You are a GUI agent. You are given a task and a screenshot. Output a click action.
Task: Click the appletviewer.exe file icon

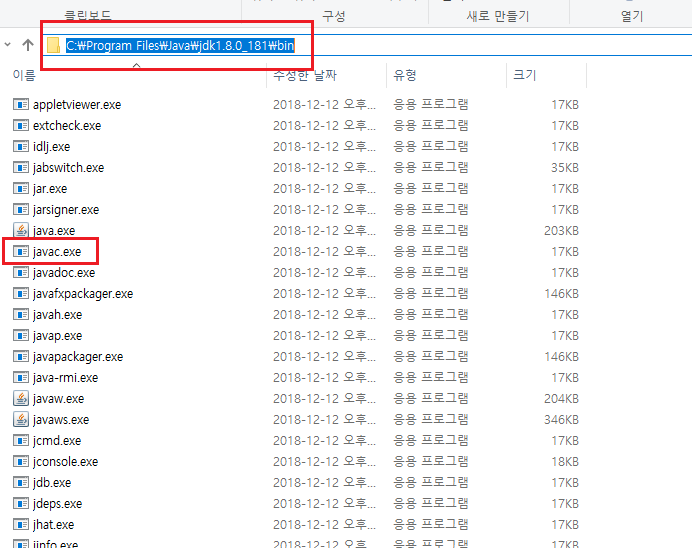pyautogui.click(x=21, y=105)
